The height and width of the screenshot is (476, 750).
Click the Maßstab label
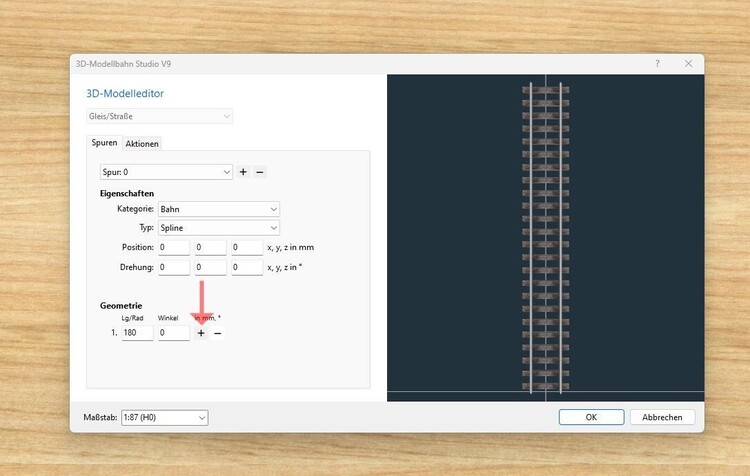tap(100, 417)
